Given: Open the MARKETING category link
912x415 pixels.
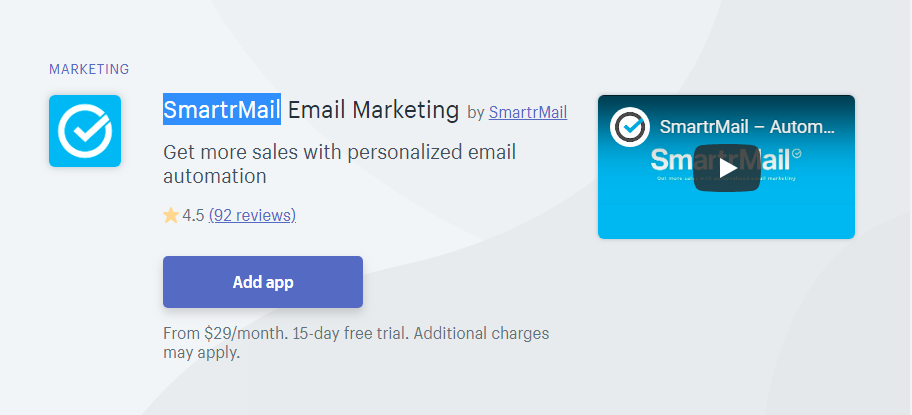Looking at the screenshot, I should point(89,69).
